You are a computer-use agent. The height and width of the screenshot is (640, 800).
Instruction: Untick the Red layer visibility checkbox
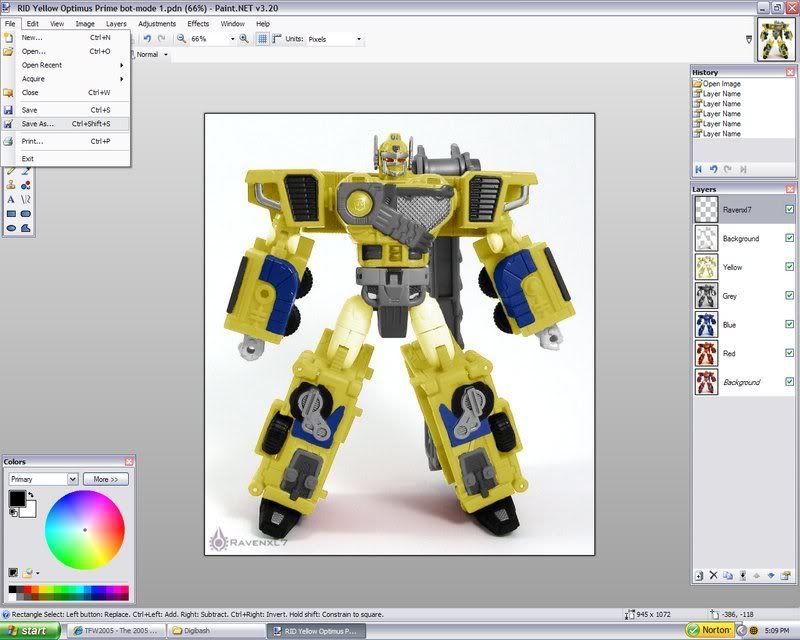(789, 353)
